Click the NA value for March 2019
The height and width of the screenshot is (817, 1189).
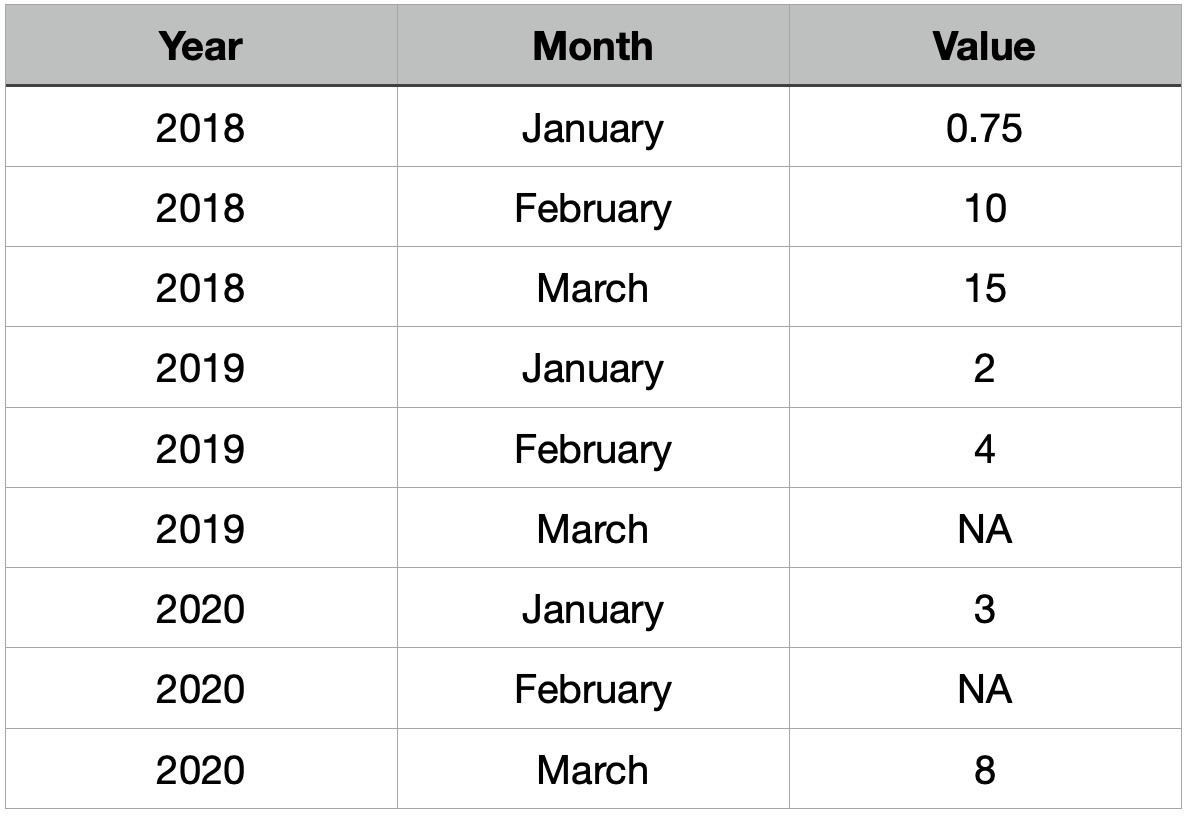pyautogui.click(x=984, y=529)
